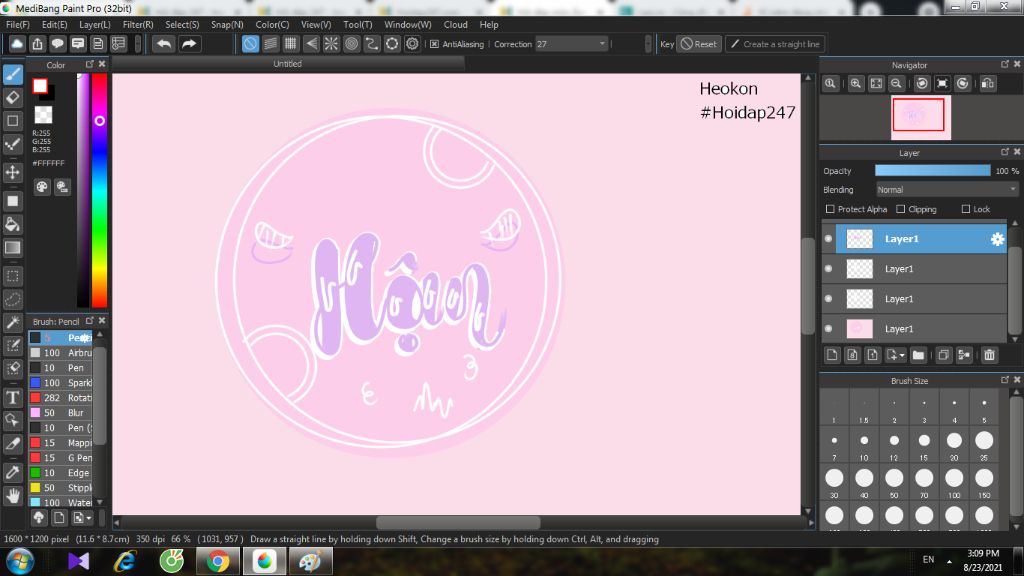
Task: Select the Operation tool with cursor polygon
Action: tap(13, 420)
